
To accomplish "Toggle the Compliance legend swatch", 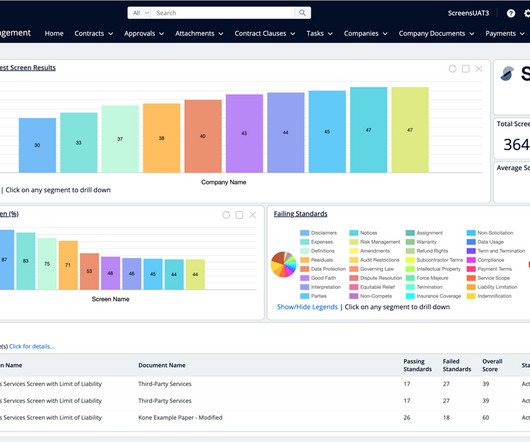I will [471, 260].
